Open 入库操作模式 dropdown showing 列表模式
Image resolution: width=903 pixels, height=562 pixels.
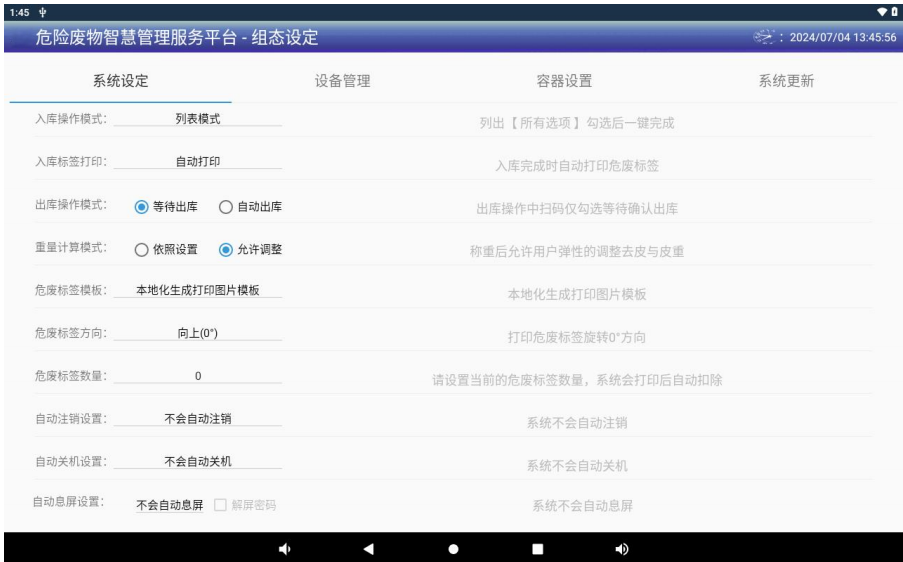tap(198, 119)
